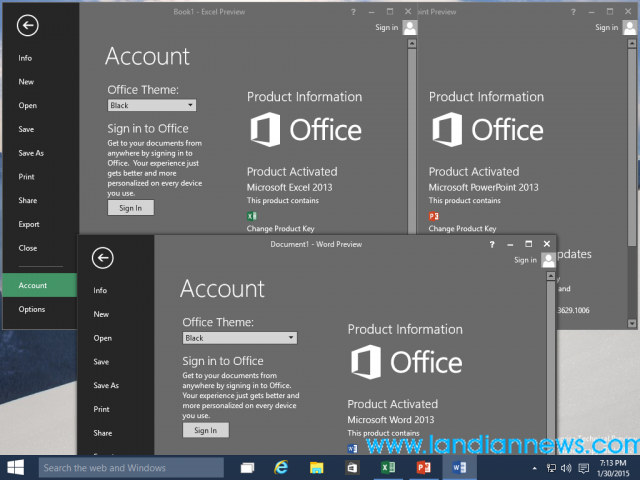Screen dimensions: 640x480
Task: Switch to Word via the taskbar icon
Action: 459,467
